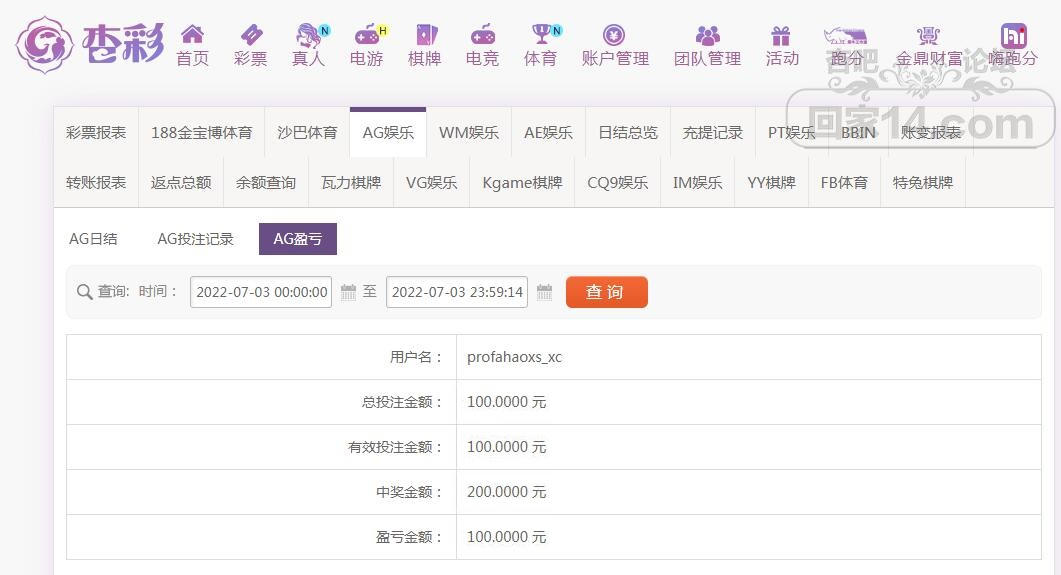Switch to the AG日结 sub-tab
Image resolution: width=1061 pixels, height=575 pixels.
[x=93, y=239]
